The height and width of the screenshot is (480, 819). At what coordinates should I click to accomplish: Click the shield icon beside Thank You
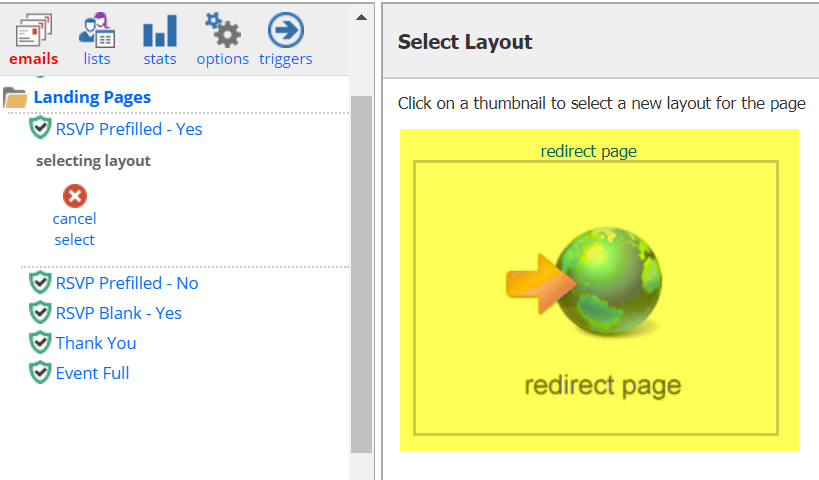[40, 343]
